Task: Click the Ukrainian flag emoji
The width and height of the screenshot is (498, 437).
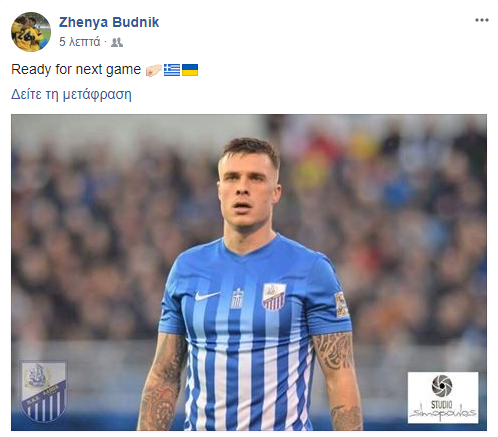Action: tap(190, 70)
